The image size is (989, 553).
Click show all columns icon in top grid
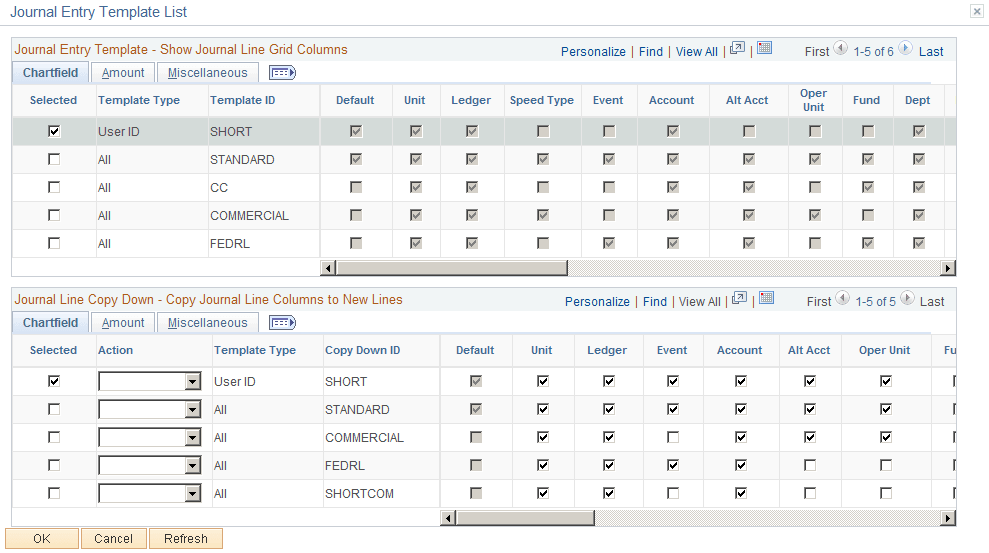pyautogui.click(x=283, y=73)
